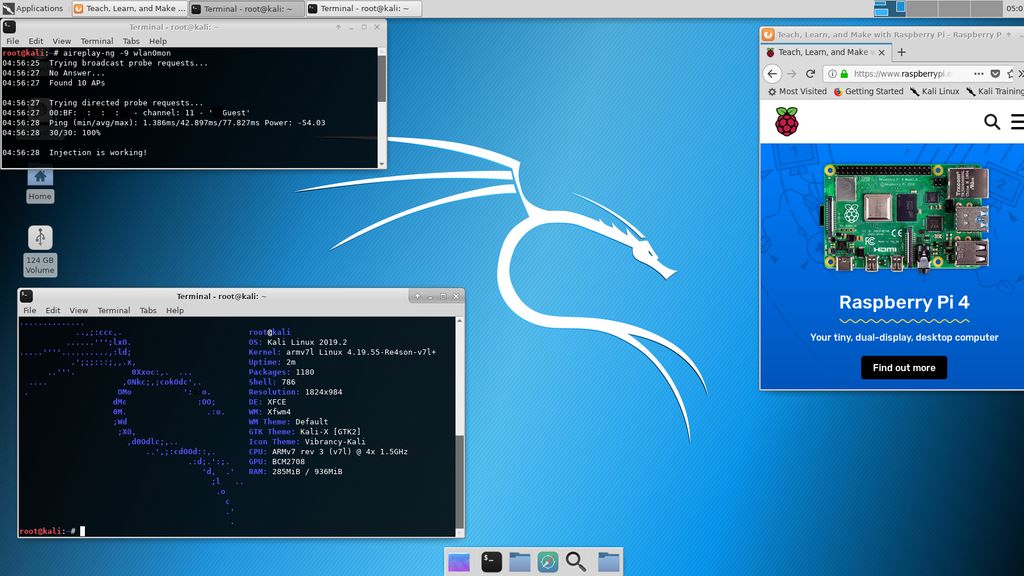The height and width of the screenshot is (576, 1024).
Task: Open the File menu in the Terminal
Action: [30, 310]
